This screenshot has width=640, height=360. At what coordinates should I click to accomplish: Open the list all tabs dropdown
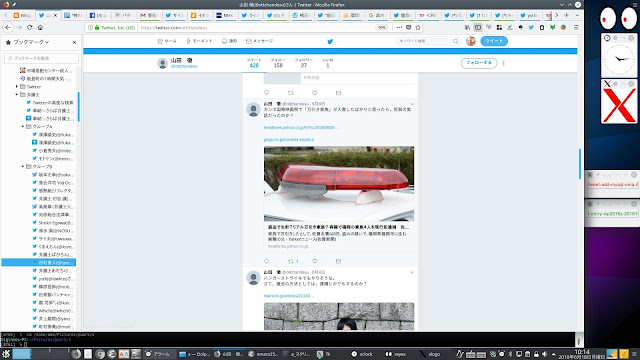tap(577, 15)
